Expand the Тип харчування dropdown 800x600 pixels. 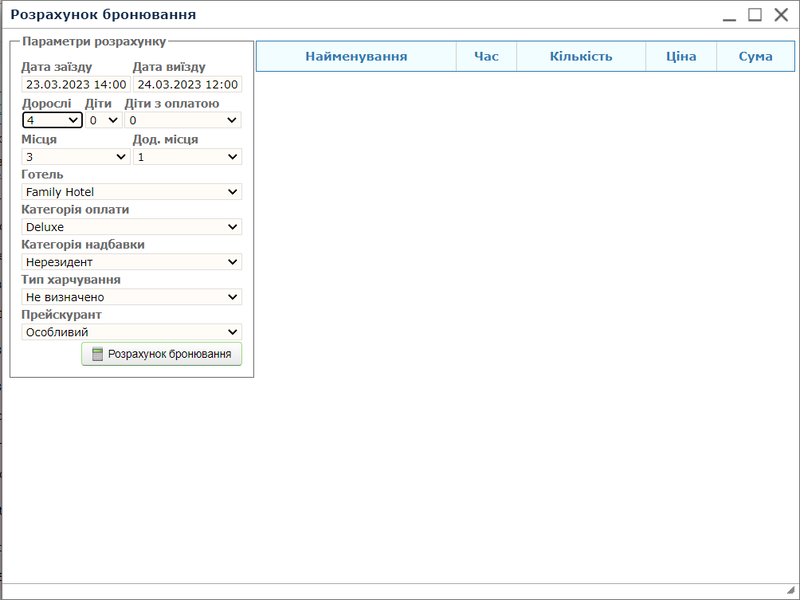click(131, 297)
